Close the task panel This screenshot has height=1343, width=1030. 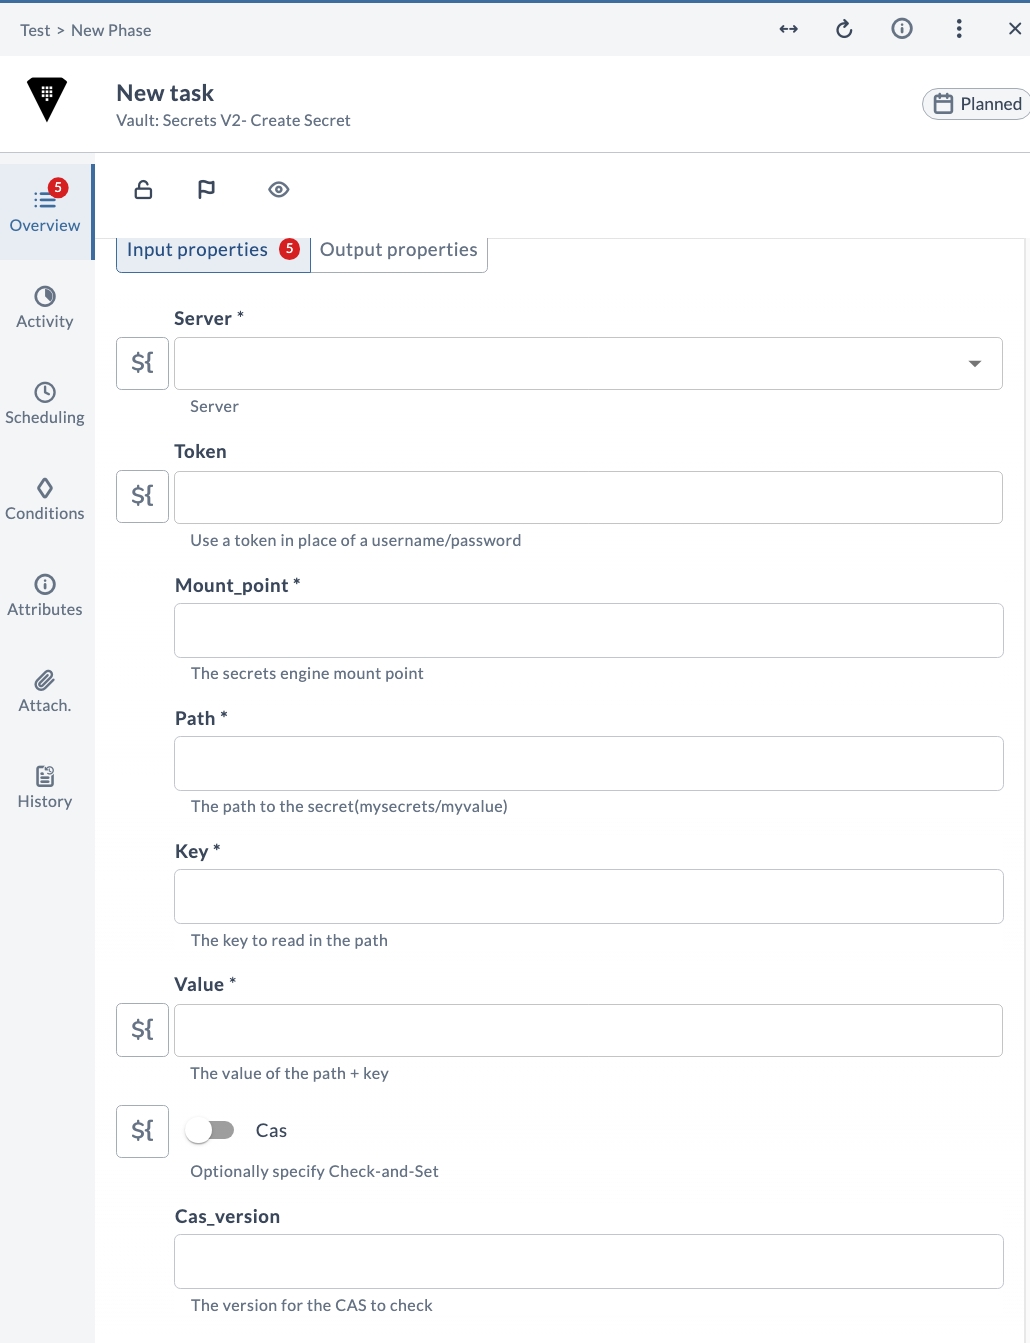(1014, 29)
